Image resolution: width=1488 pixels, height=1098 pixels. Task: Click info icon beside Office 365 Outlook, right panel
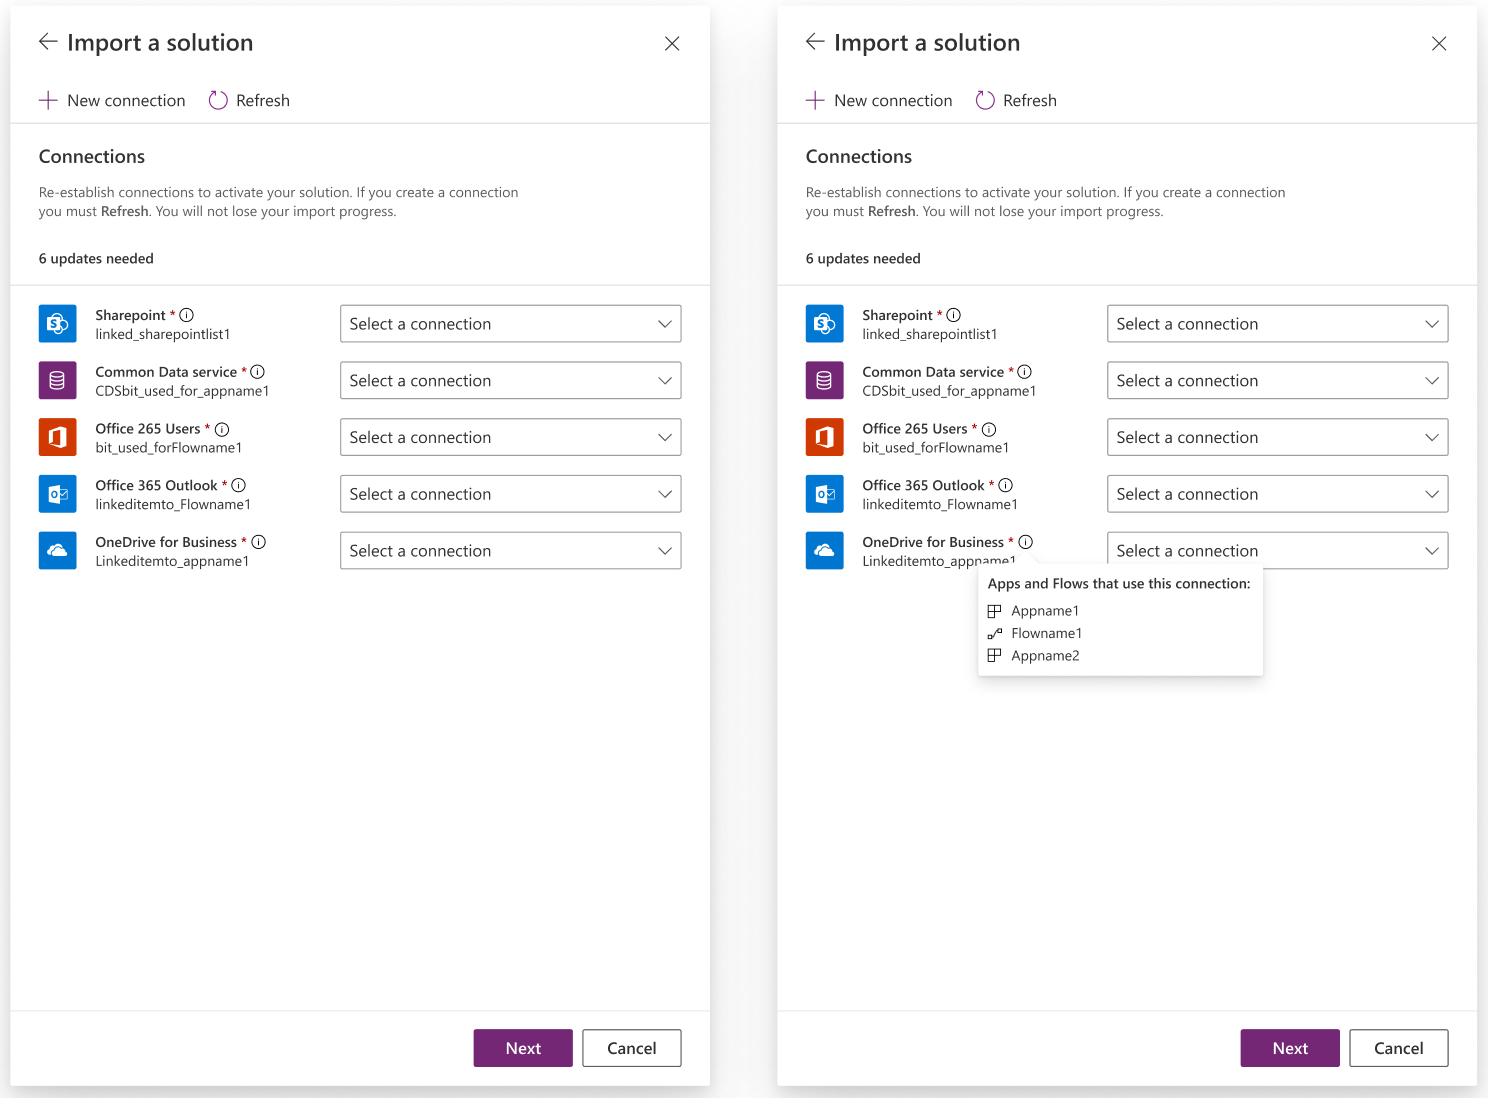(x=1006, y=485)
